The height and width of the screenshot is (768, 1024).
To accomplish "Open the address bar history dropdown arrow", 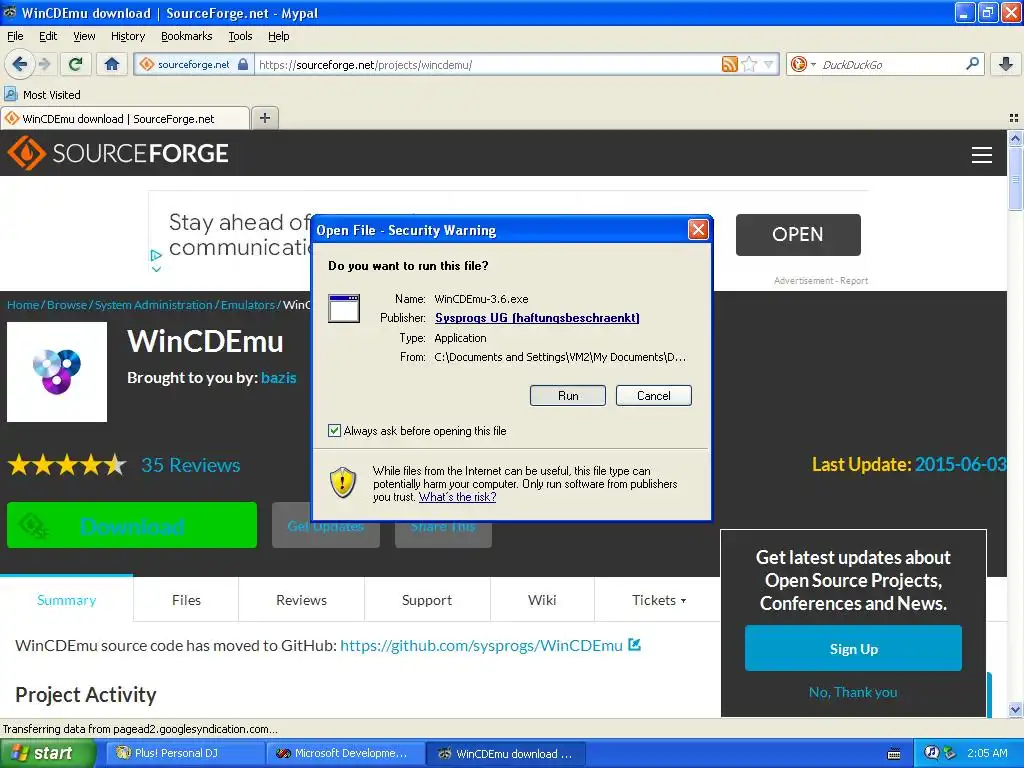I will point(769,64).
